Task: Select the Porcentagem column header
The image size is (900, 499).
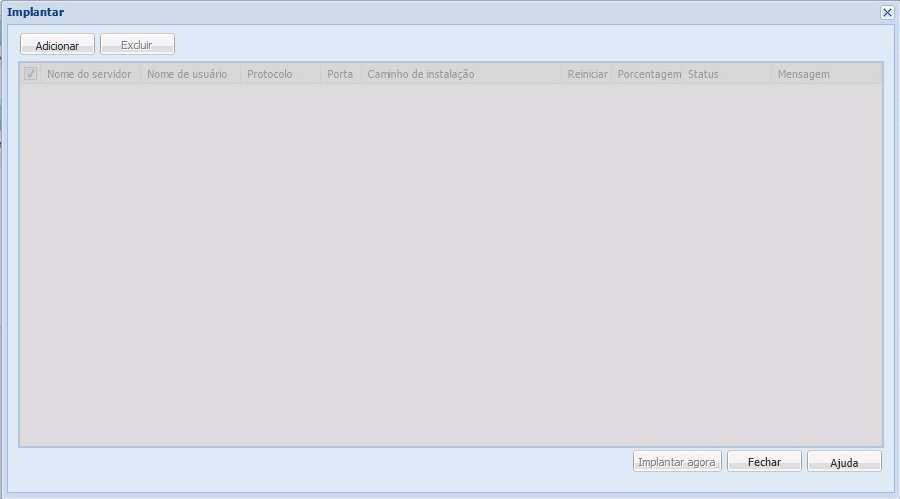Action: tap(647, 74)
